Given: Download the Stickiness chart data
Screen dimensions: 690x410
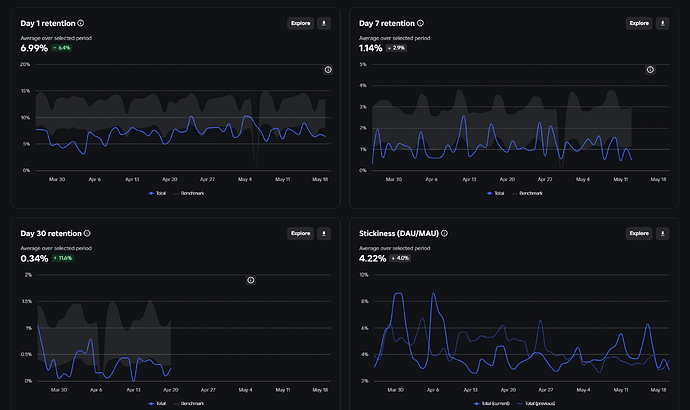Looking at the screenshot, I should tap(663, 234).
